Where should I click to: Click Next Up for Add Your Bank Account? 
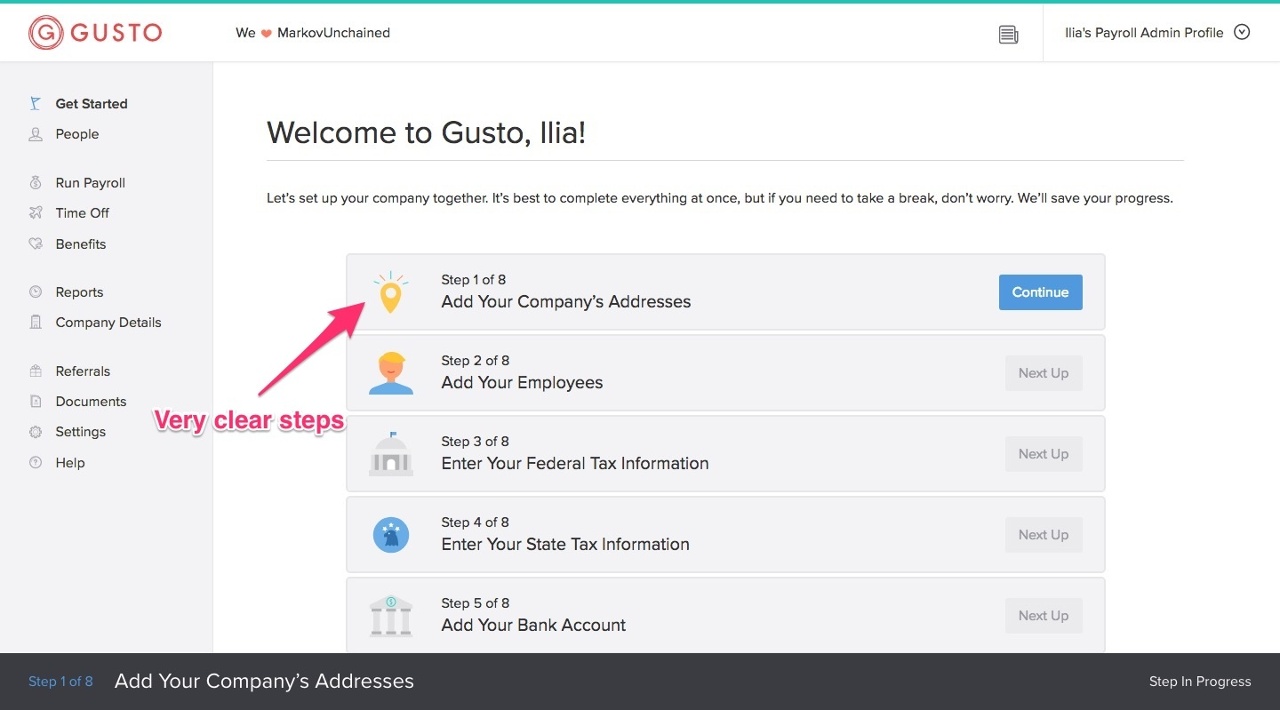[x=1043, y=616]
